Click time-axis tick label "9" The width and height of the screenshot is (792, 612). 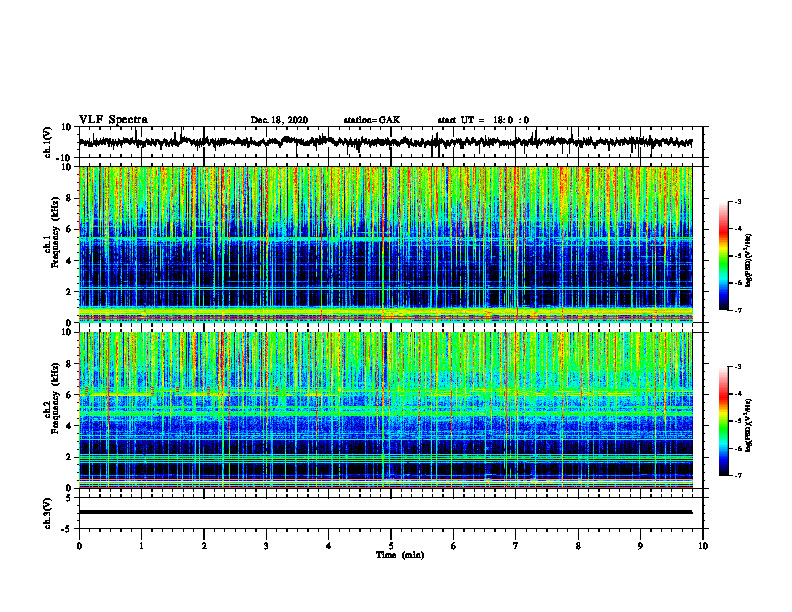point(640,546)
